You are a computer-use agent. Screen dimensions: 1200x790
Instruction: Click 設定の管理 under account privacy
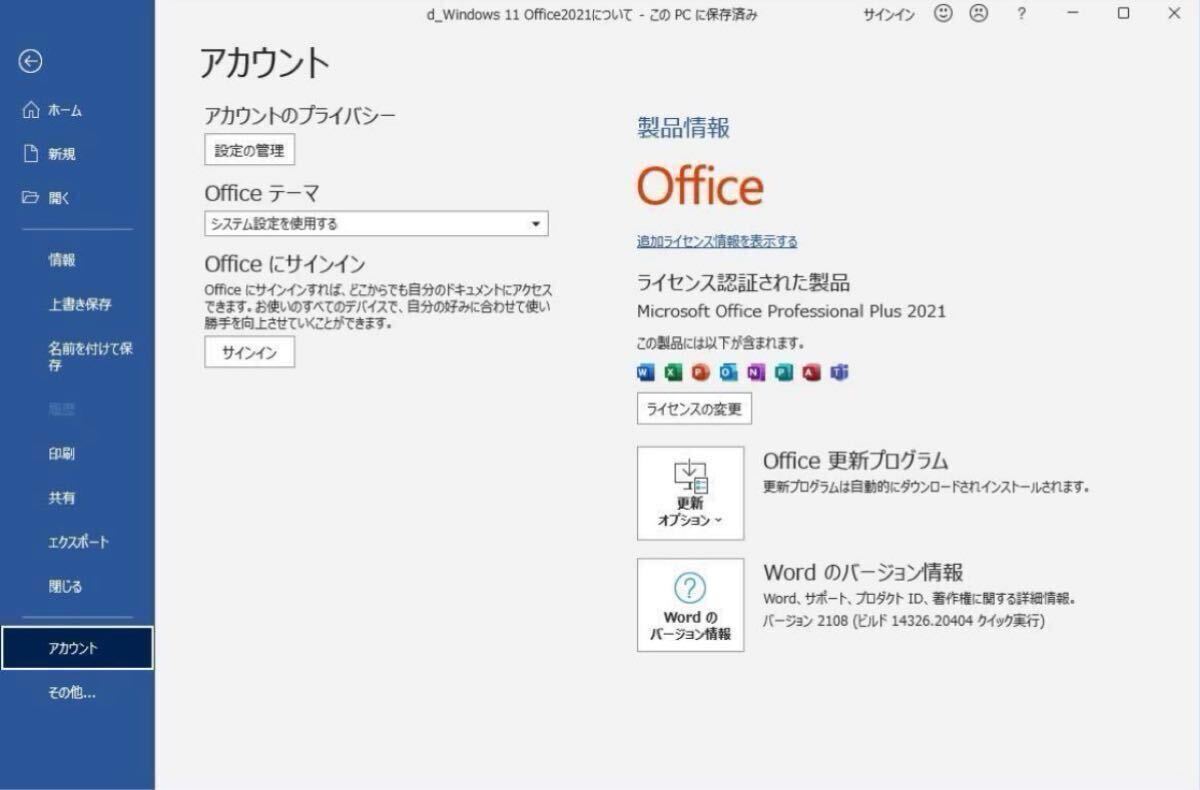249,149
